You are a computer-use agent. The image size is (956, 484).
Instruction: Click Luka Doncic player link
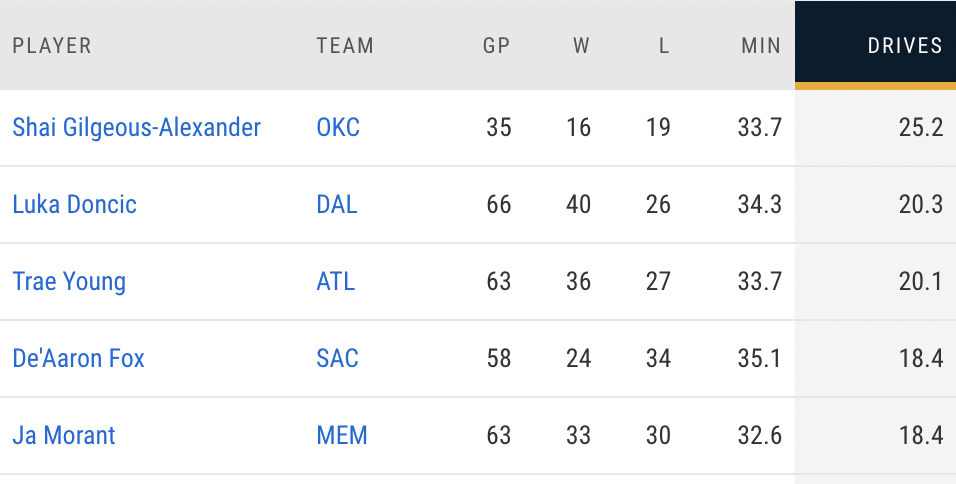(74, 205)
